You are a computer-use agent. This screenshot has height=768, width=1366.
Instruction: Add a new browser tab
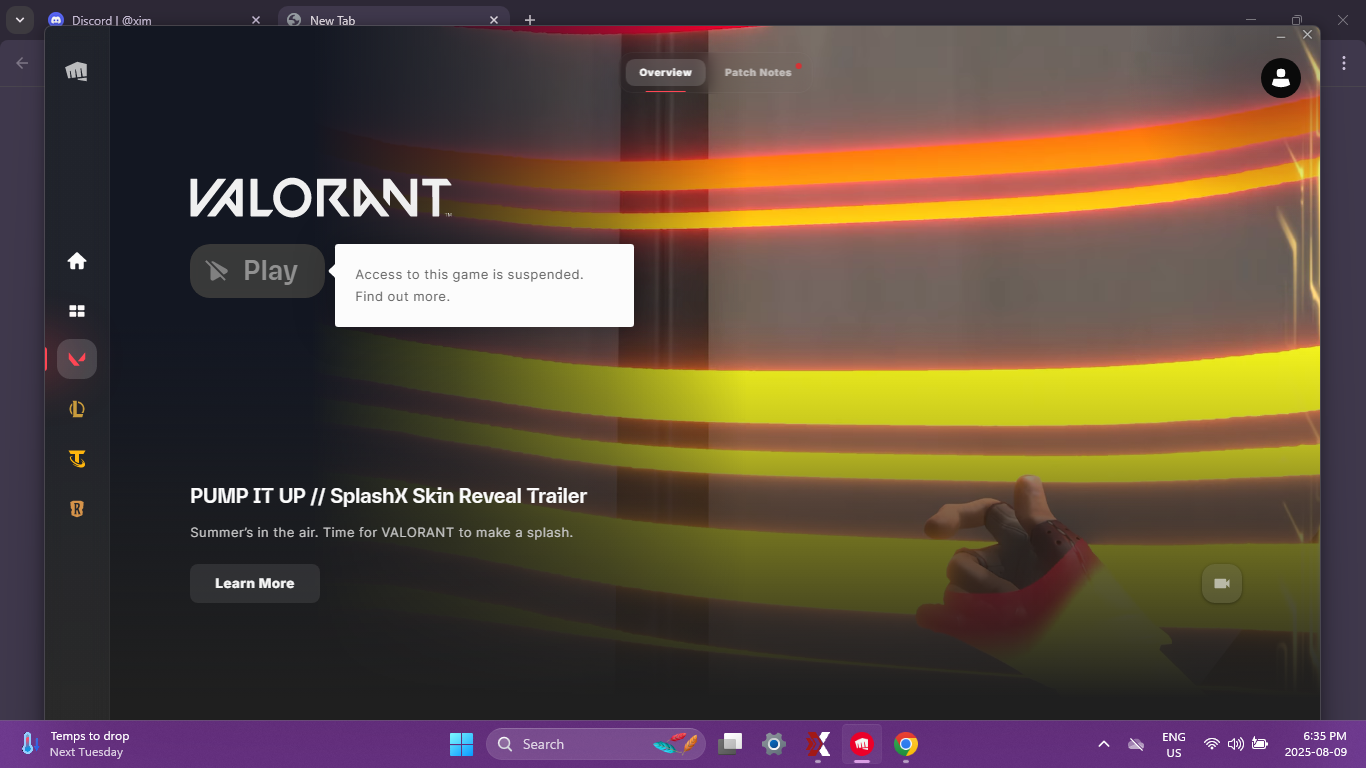coord(530,20)
